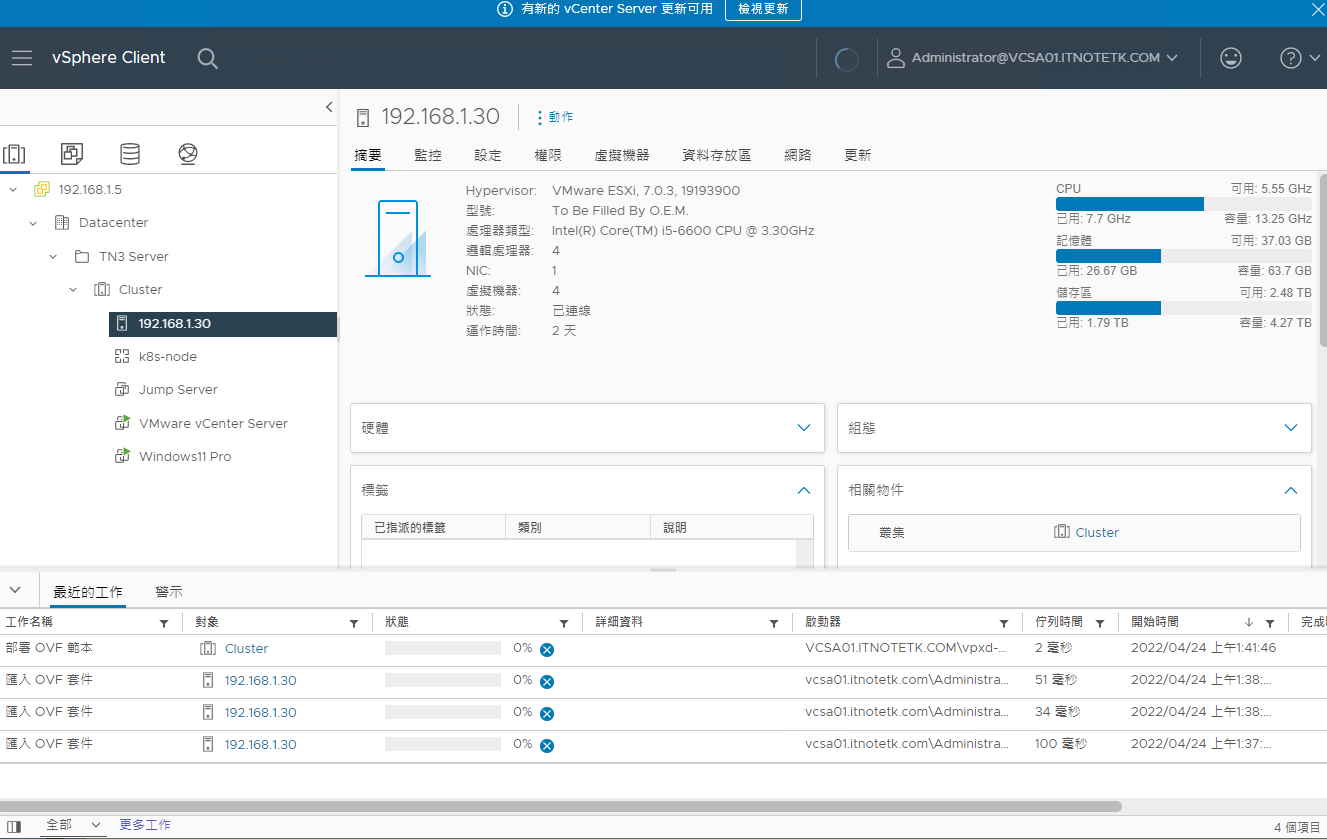Viewport: 1327px width, 839px height.
Task: Collapse the 標籤 panel
Action: click(x=804, y=491)
